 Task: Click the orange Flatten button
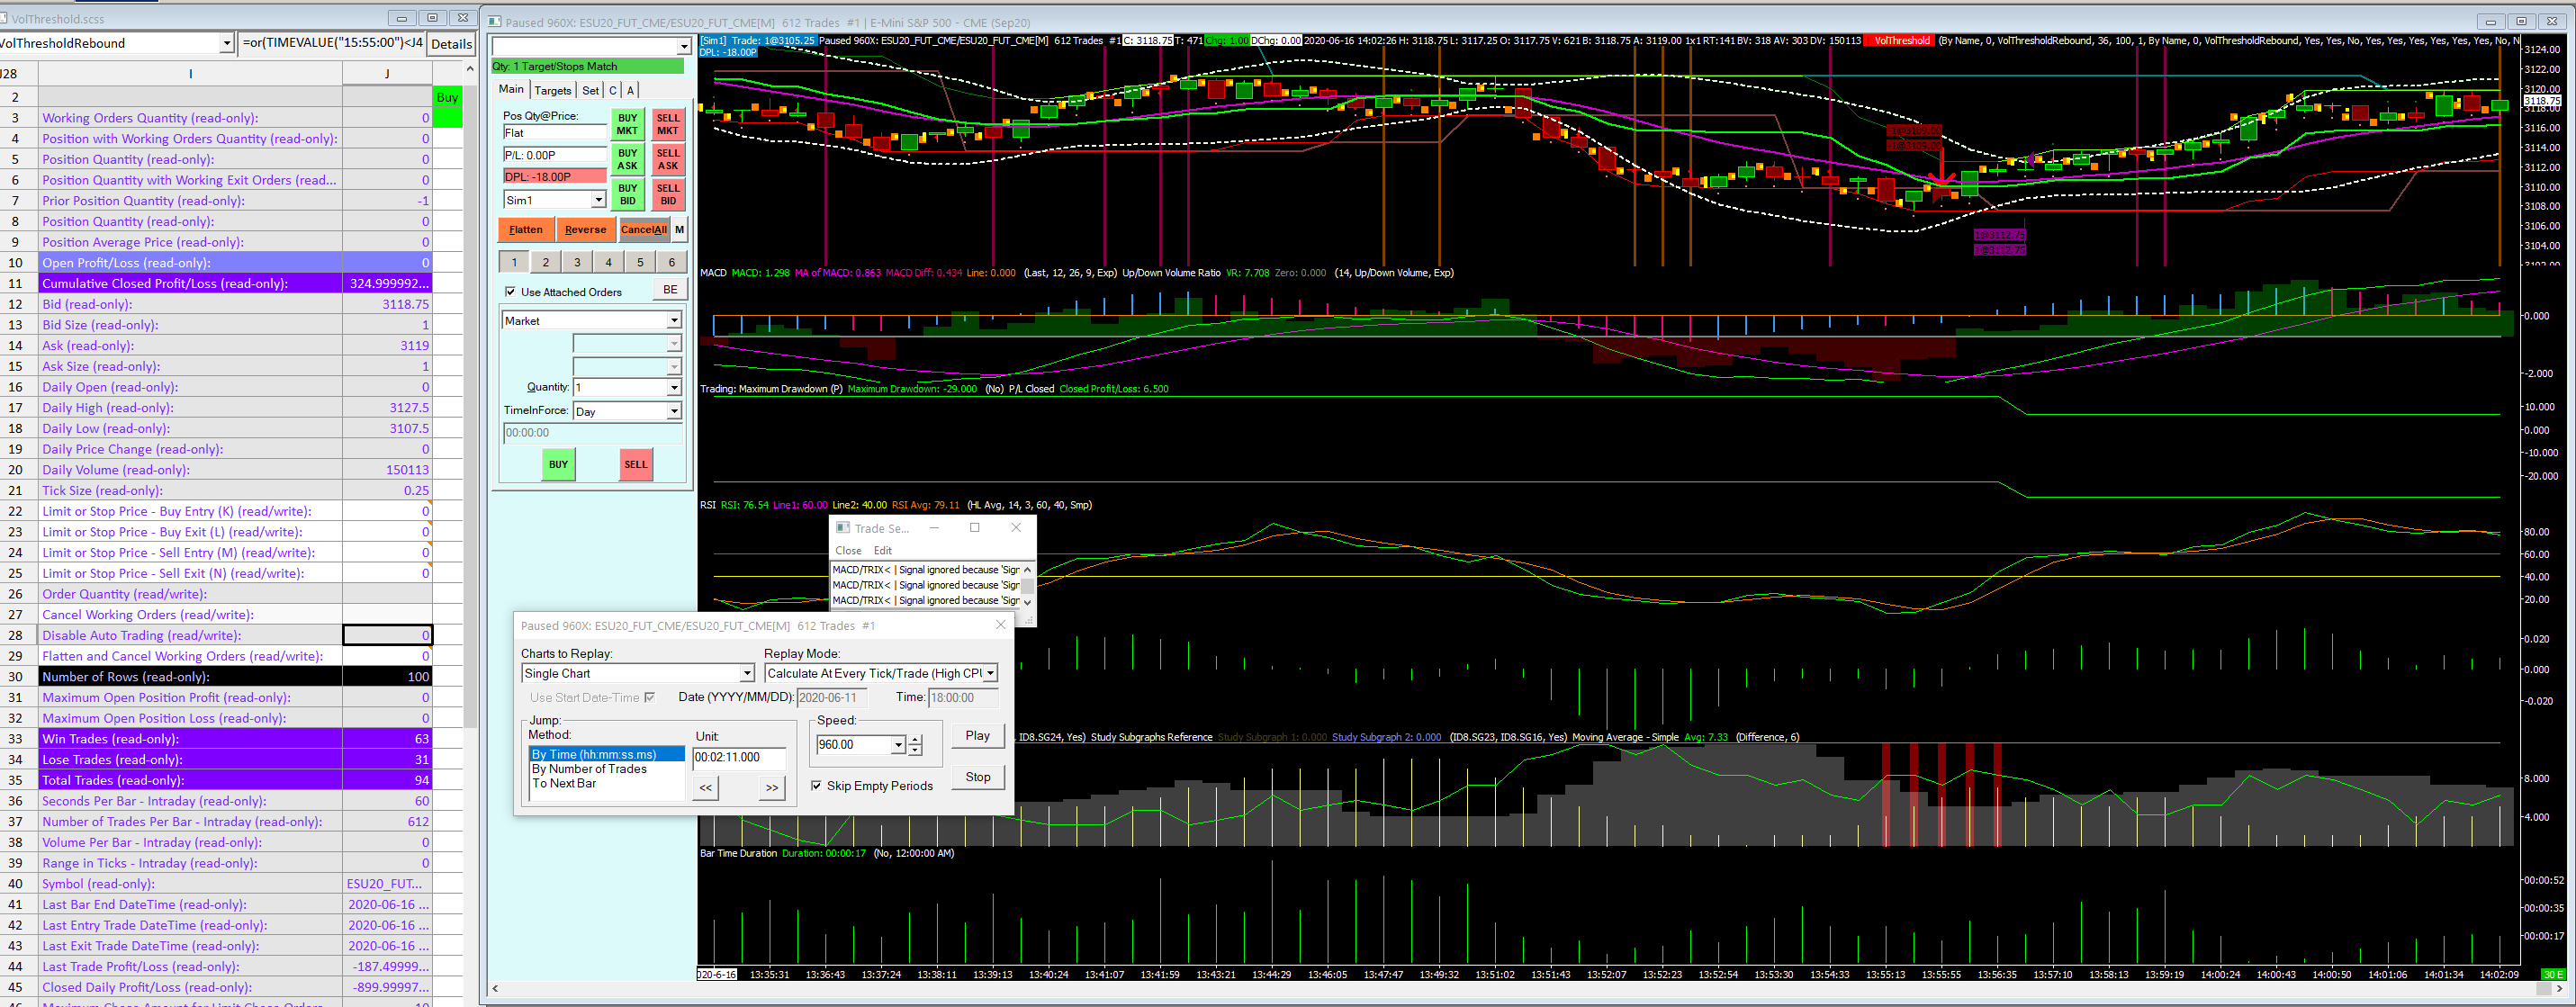point(525,230)
